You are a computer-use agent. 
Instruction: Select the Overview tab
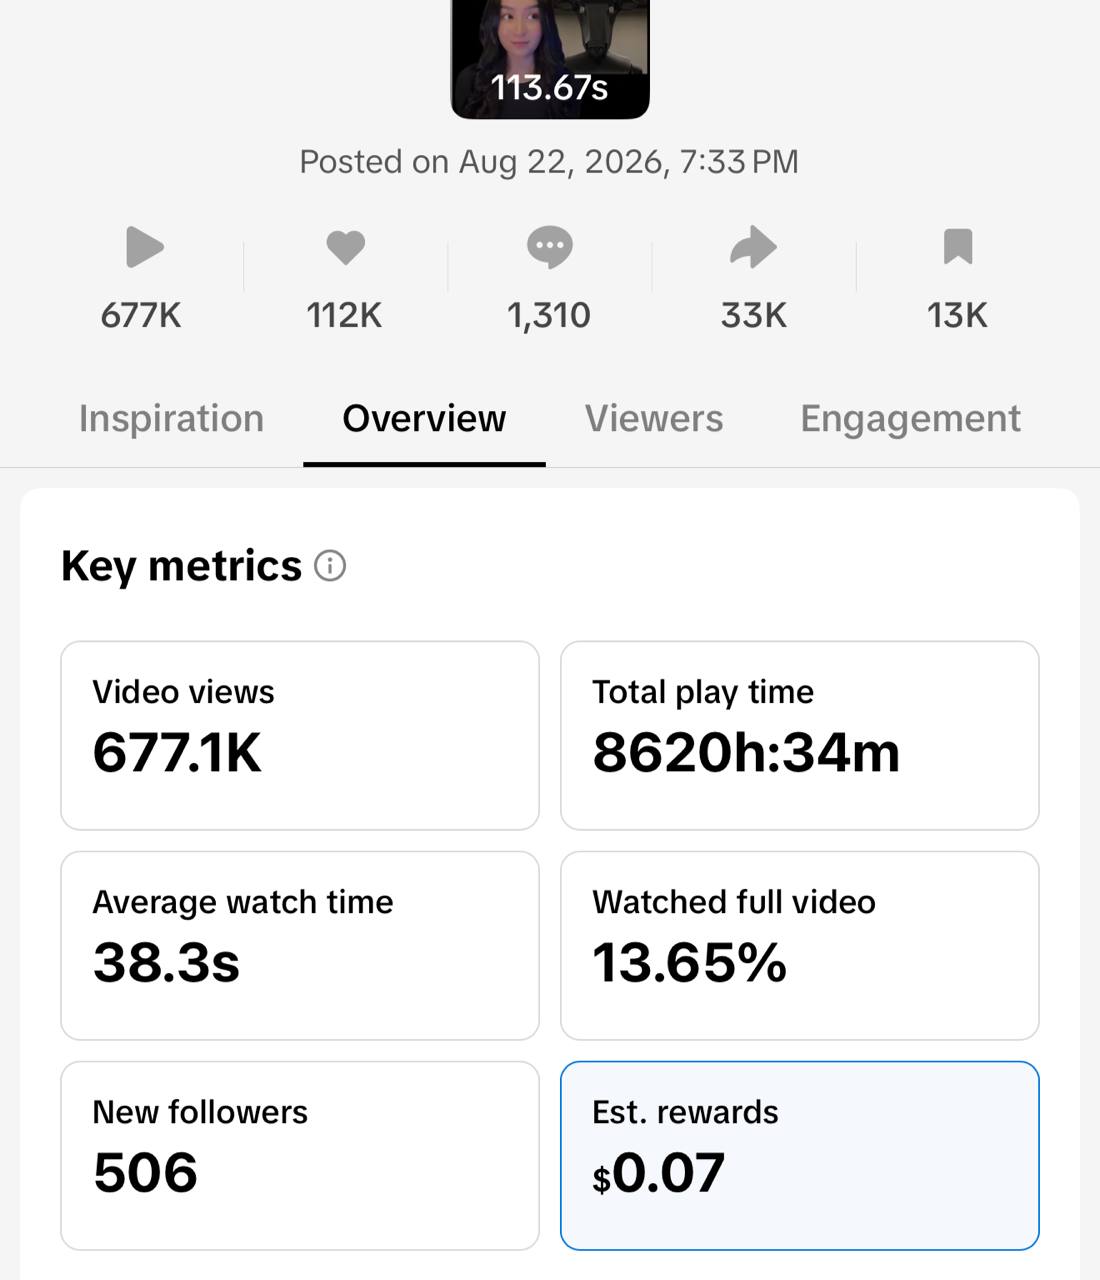(x=424, y=418)
